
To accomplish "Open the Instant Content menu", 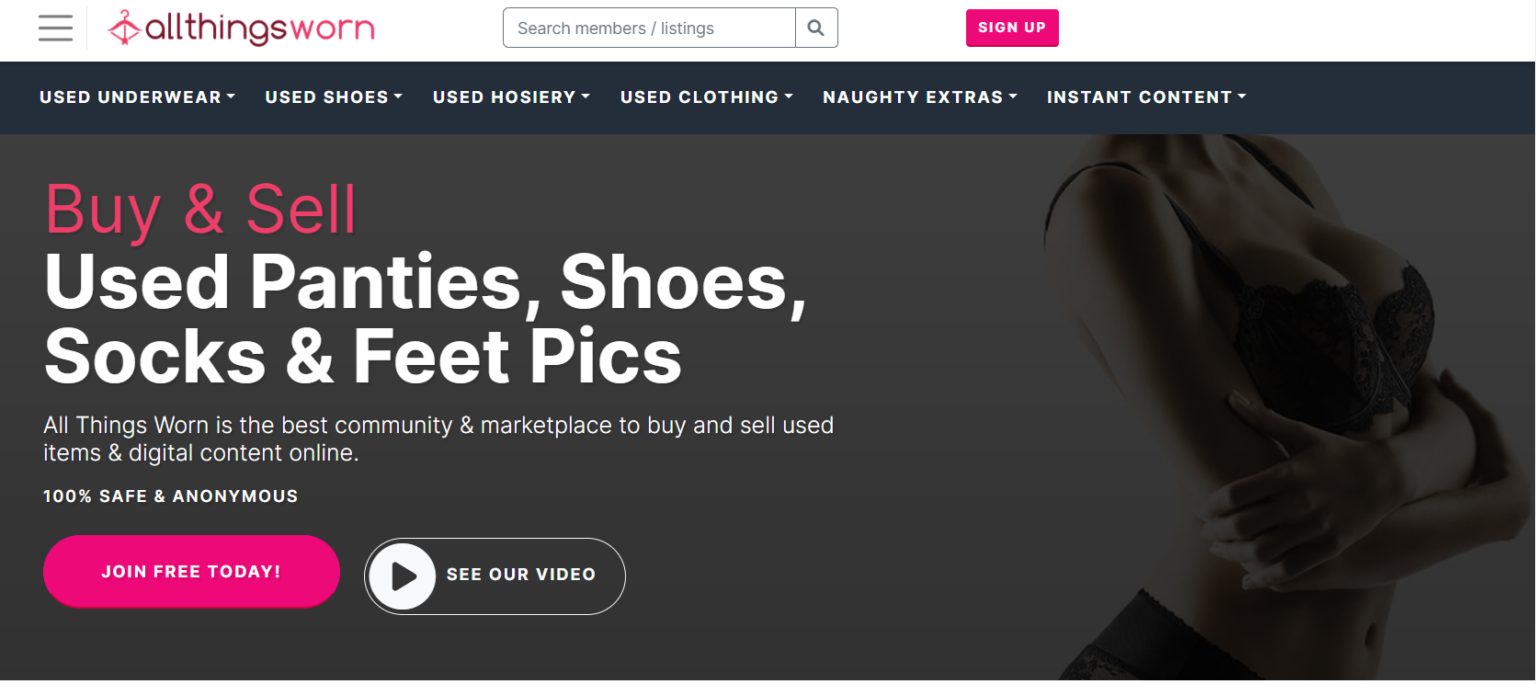I will pos(1146,97).
